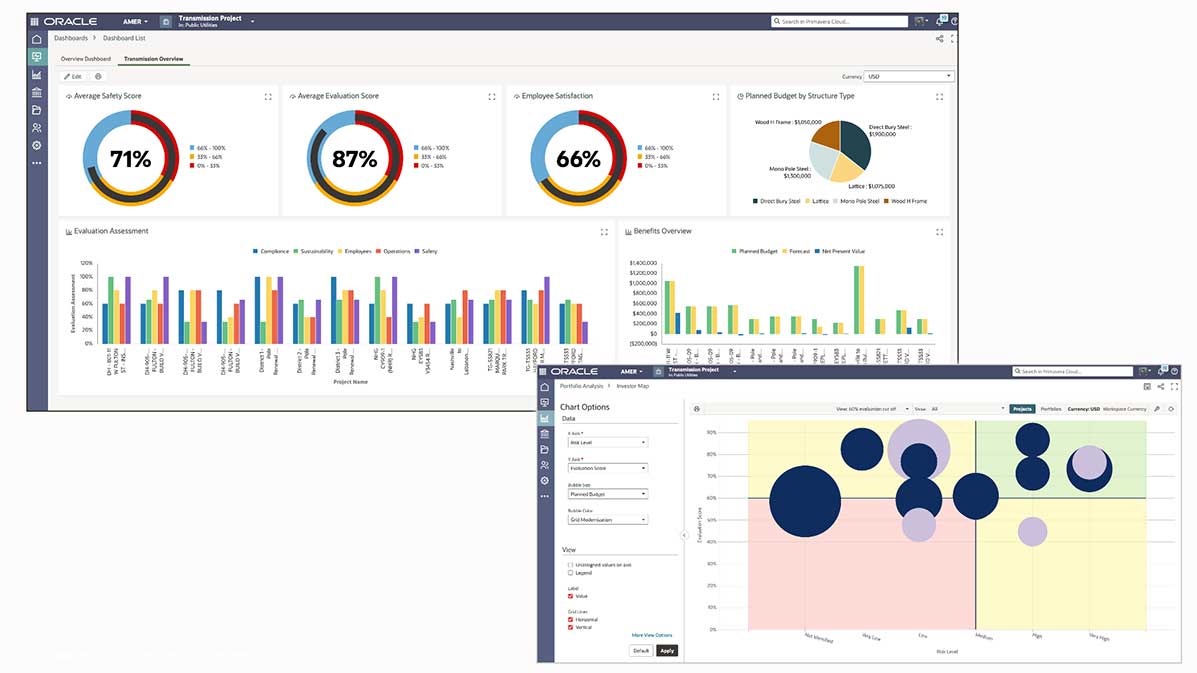Click the Search in Primavera Cloud field
Image resolution: width=1197 pixels, height=673 pixels.
[840, 21]
